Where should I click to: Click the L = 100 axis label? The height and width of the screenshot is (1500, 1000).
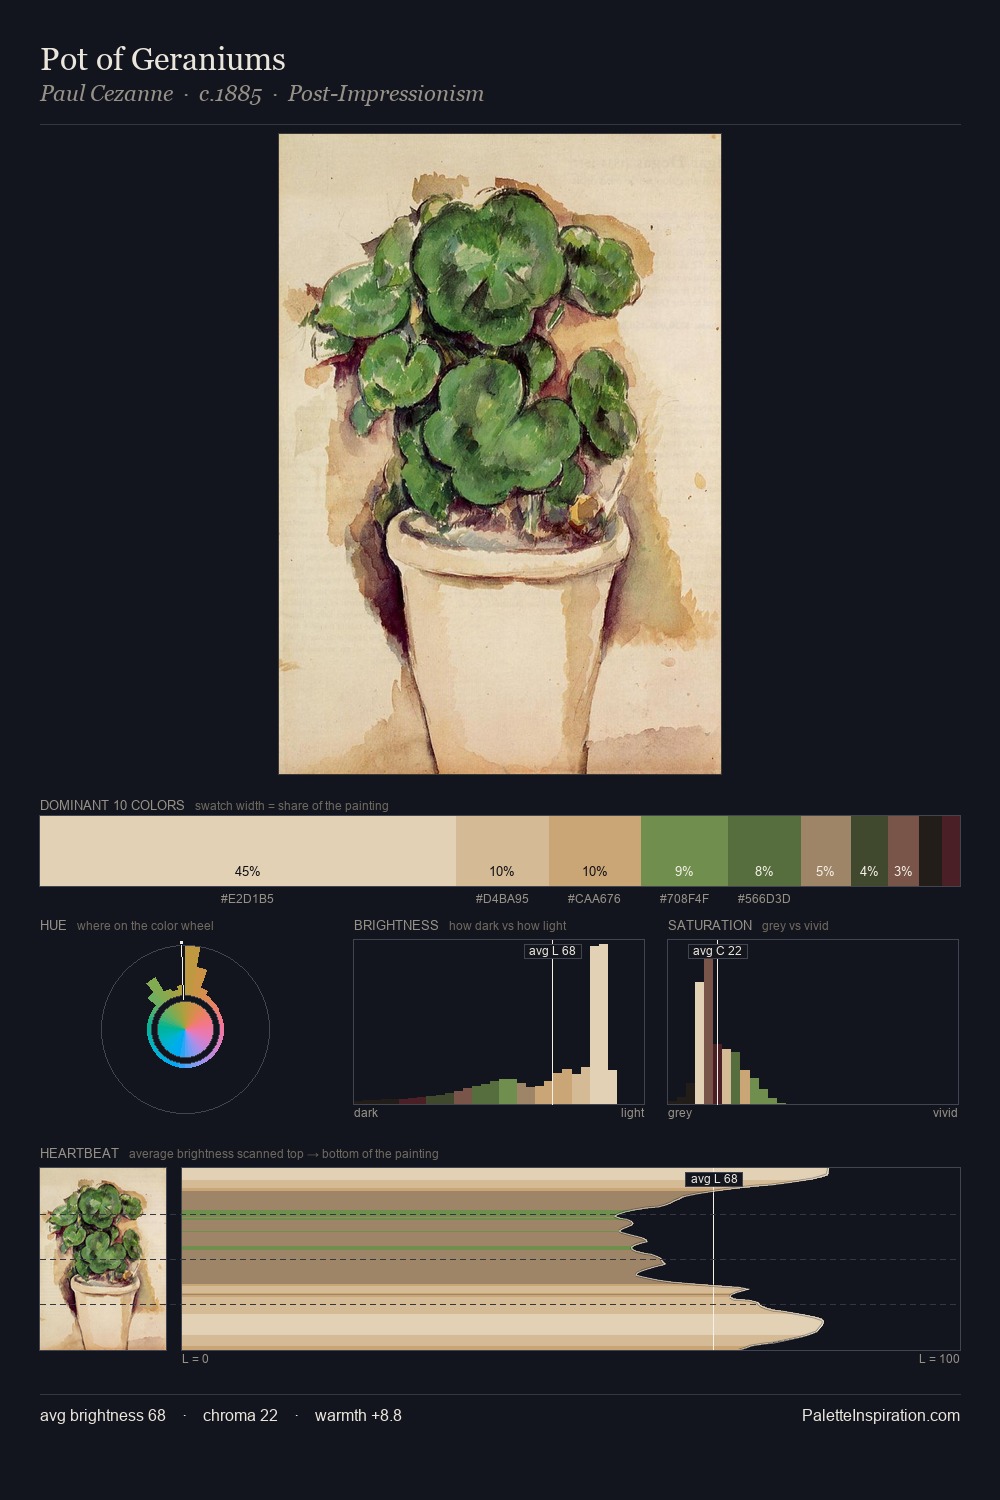coord(939,1359)
